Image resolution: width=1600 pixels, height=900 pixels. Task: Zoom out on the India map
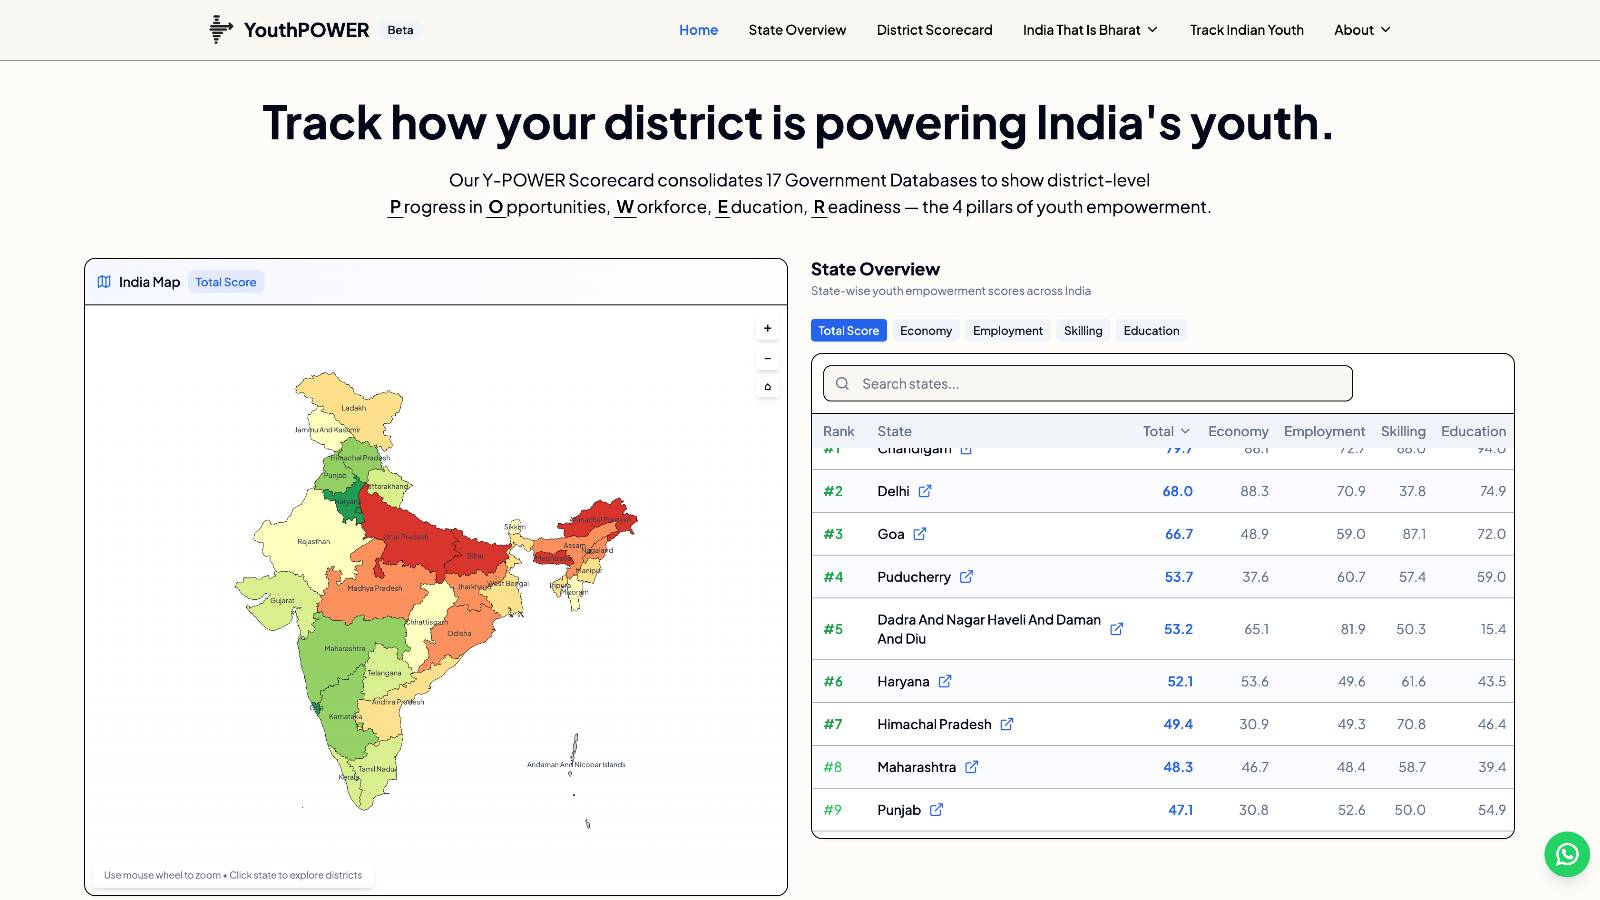tap(767, 357)
